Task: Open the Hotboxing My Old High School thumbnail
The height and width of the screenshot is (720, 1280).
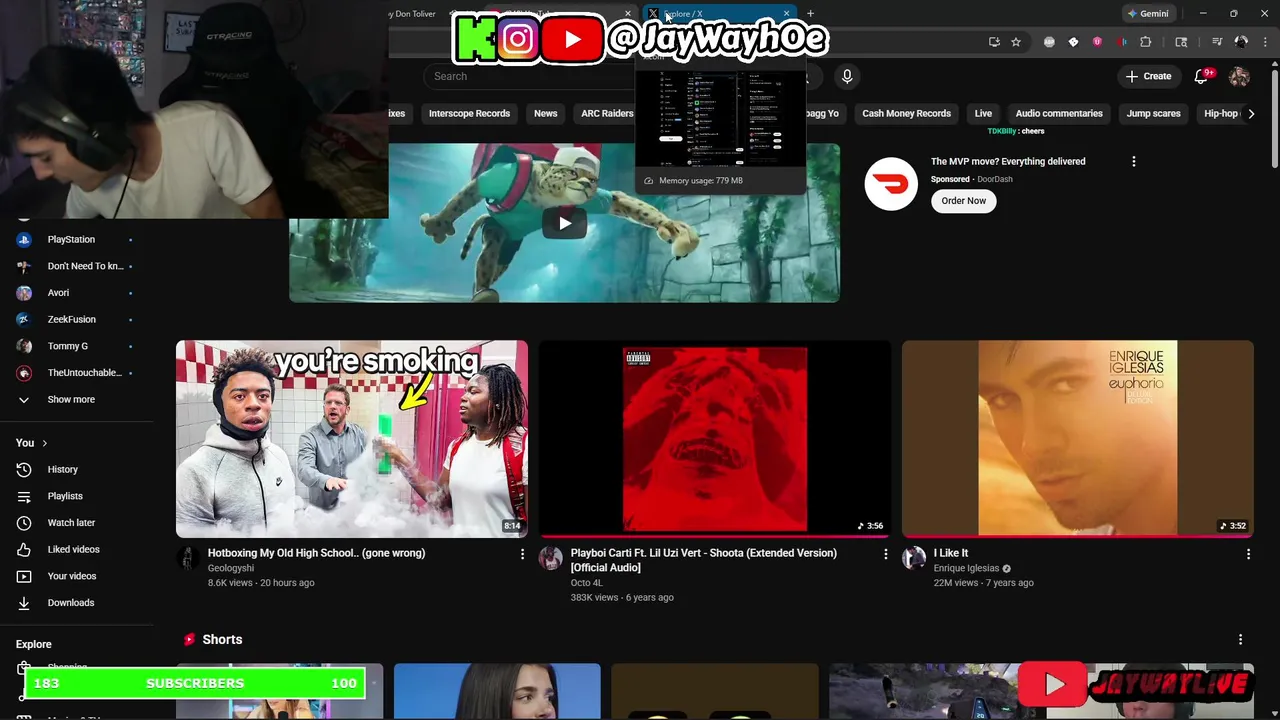Action: [x=352, y=439]
